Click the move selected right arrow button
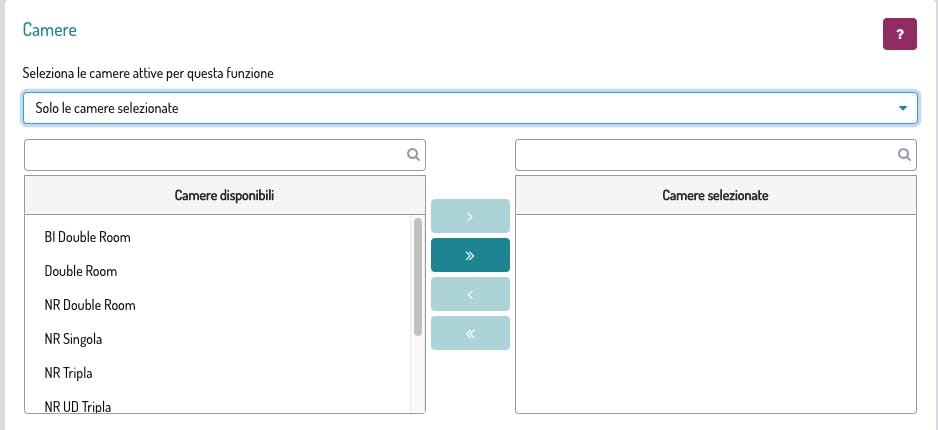The image size is (938, 430). click(x=470, y=217)
